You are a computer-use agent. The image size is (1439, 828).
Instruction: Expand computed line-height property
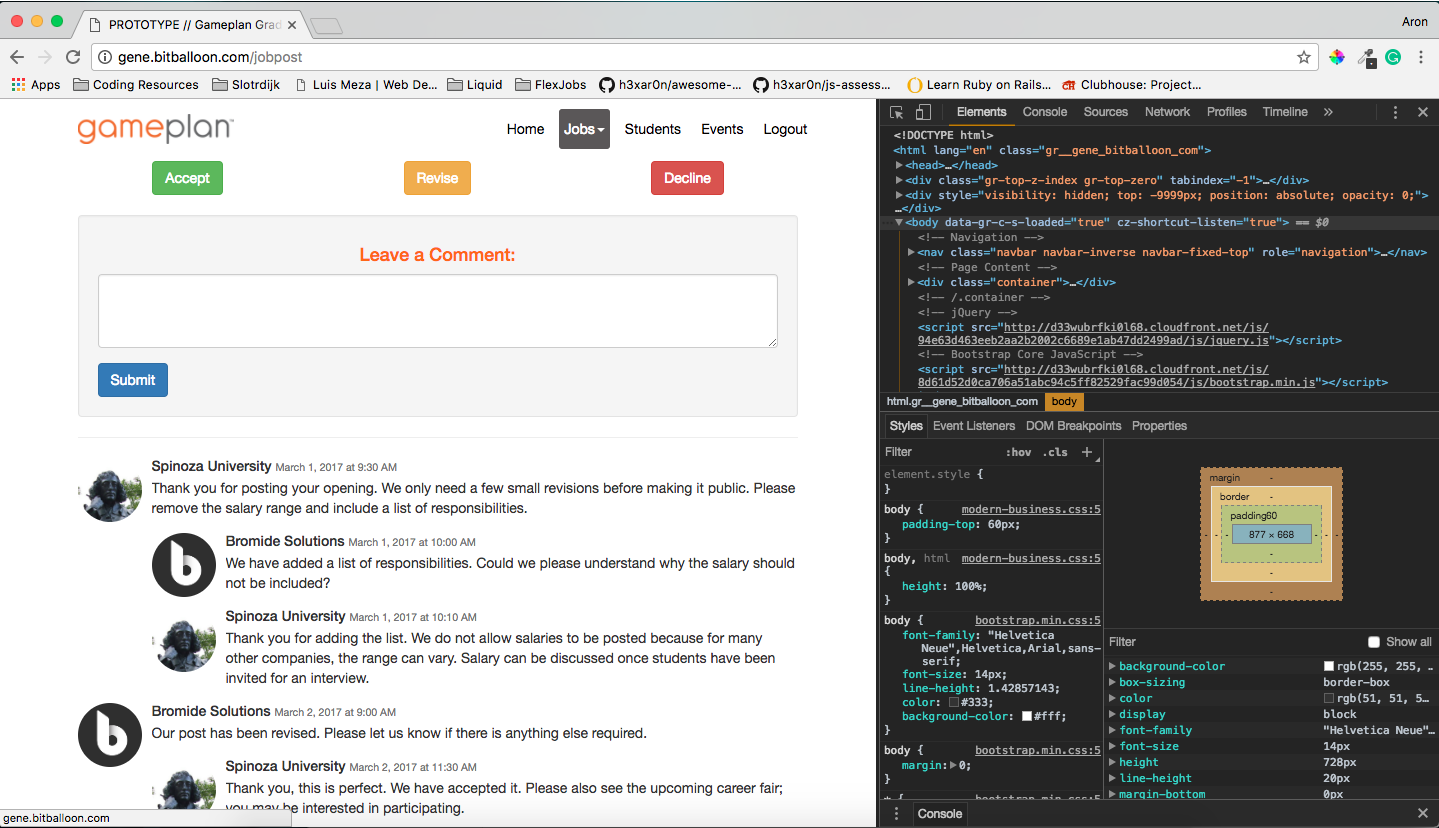[x=1113, y=778]
